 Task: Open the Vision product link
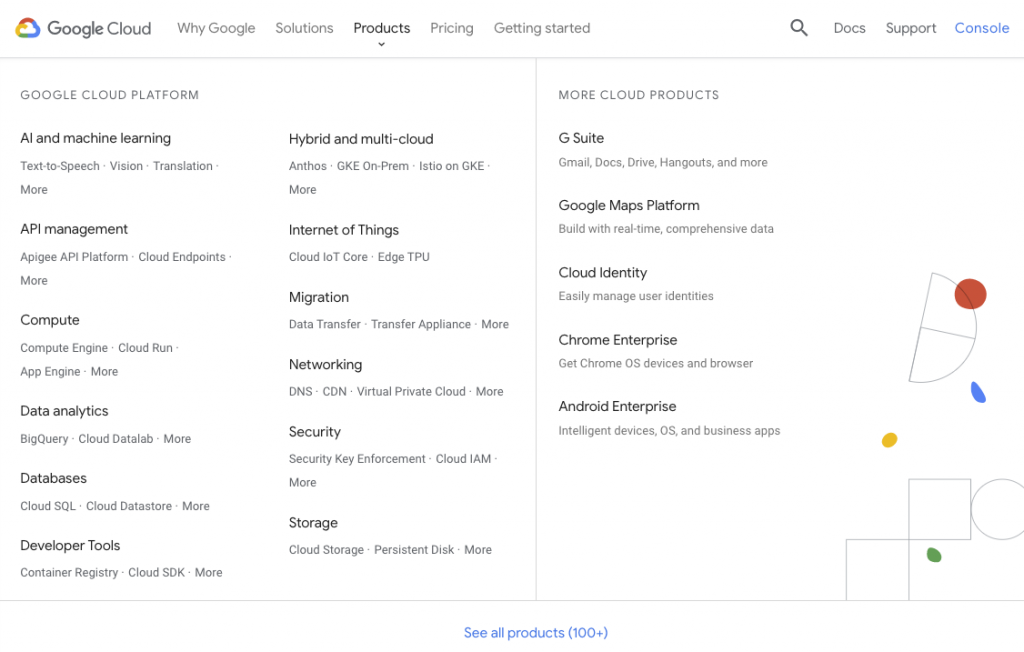(126, 166)
